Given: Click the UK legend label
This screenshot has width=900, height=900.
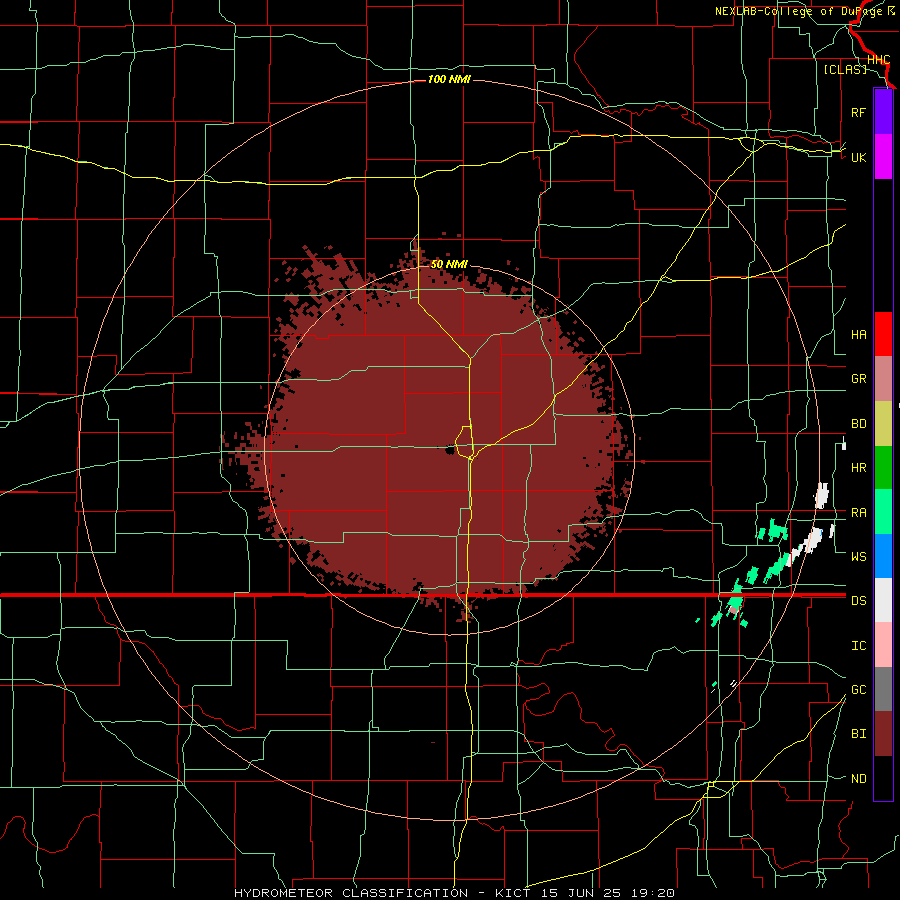Looking at the screenshot, I should click(x=858, y=158).
